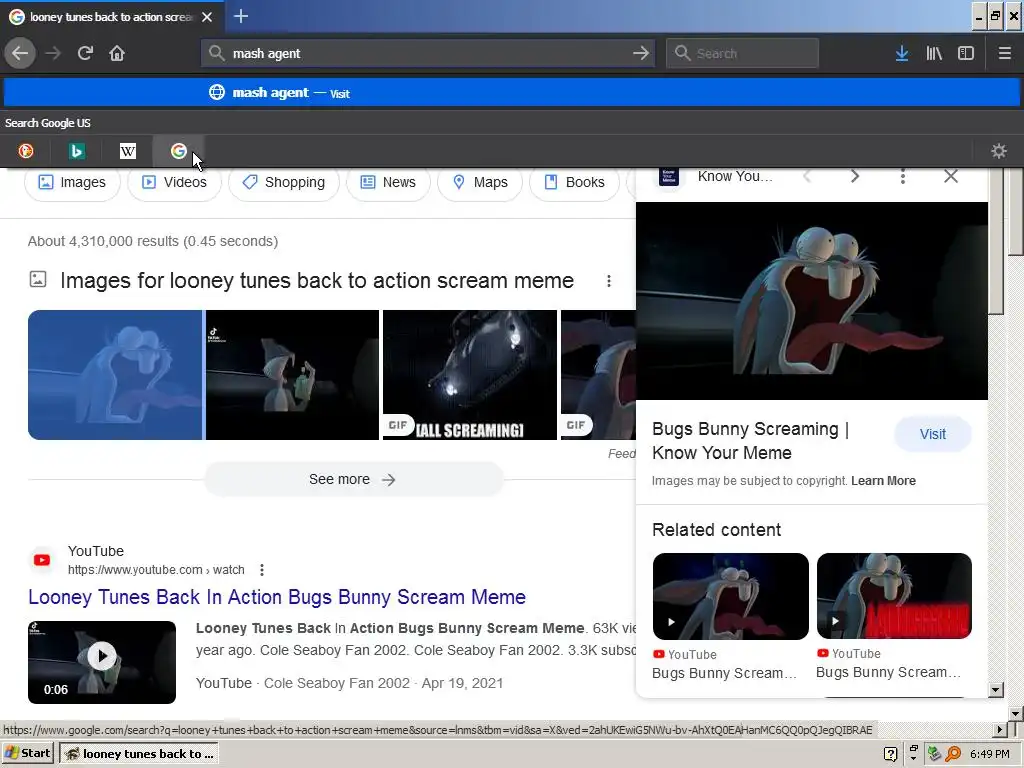The image size is (1024, 768).
Task: Switch to the Videos filter
Action: (174, 182)
